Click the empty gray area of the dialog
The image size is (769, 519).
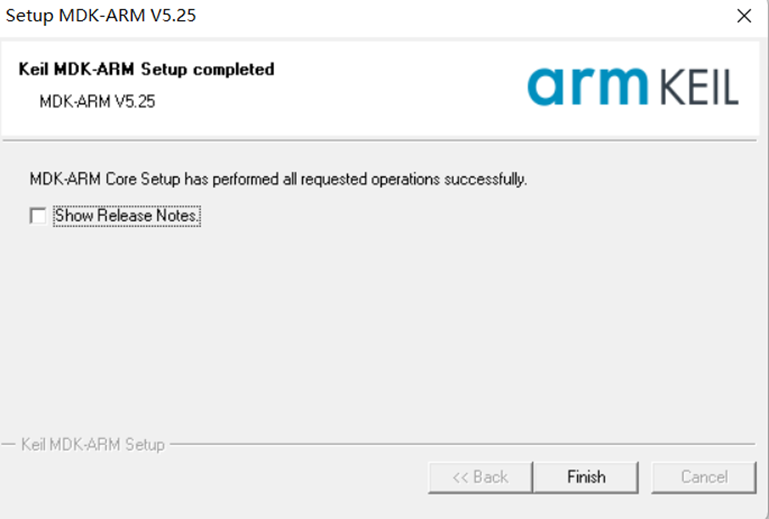(400, 330)
